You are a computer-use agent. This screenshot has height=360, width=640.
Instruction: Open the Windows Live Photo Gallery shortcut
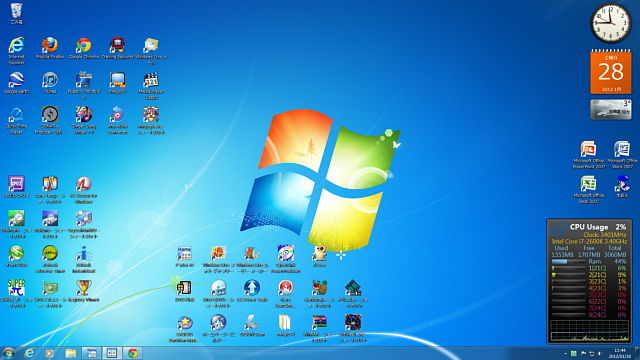pos(218,259)
